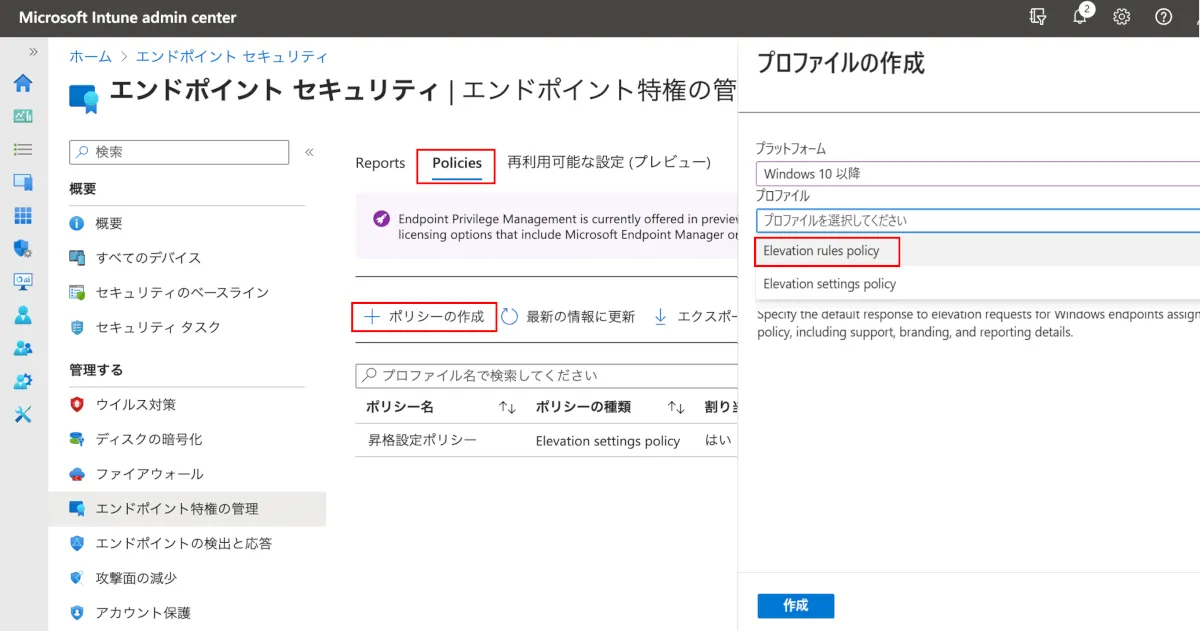Open Reports monitor icon in left rail
Image resolution: width=1200 pixels, height=631 pixels.
coord(22,281)
